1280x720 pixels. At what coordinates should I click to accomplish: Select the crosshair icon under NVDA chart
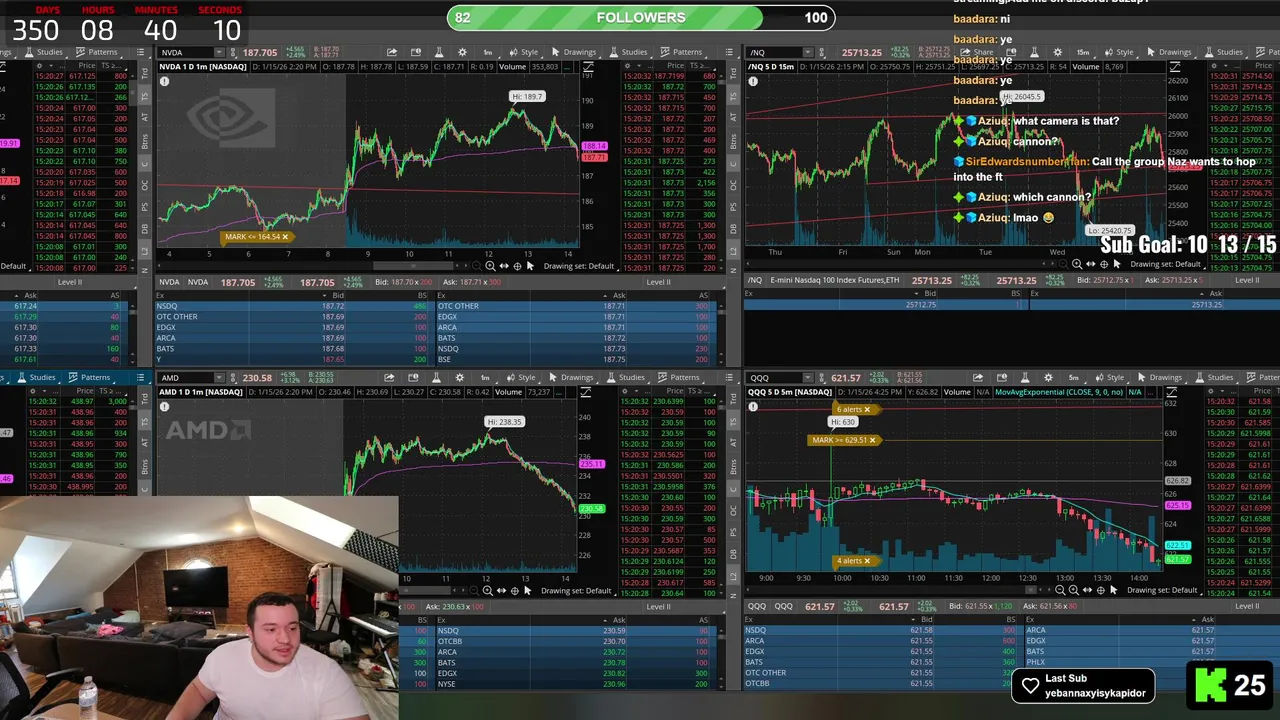[x=516, y=266]
